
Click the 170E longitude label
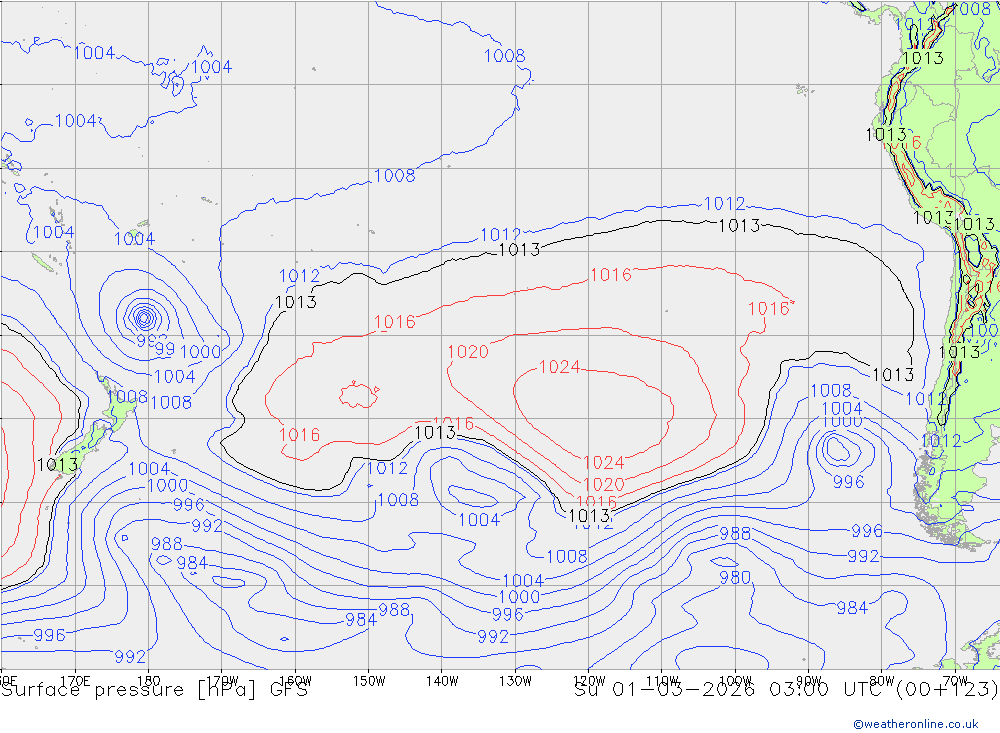point(75,681)
